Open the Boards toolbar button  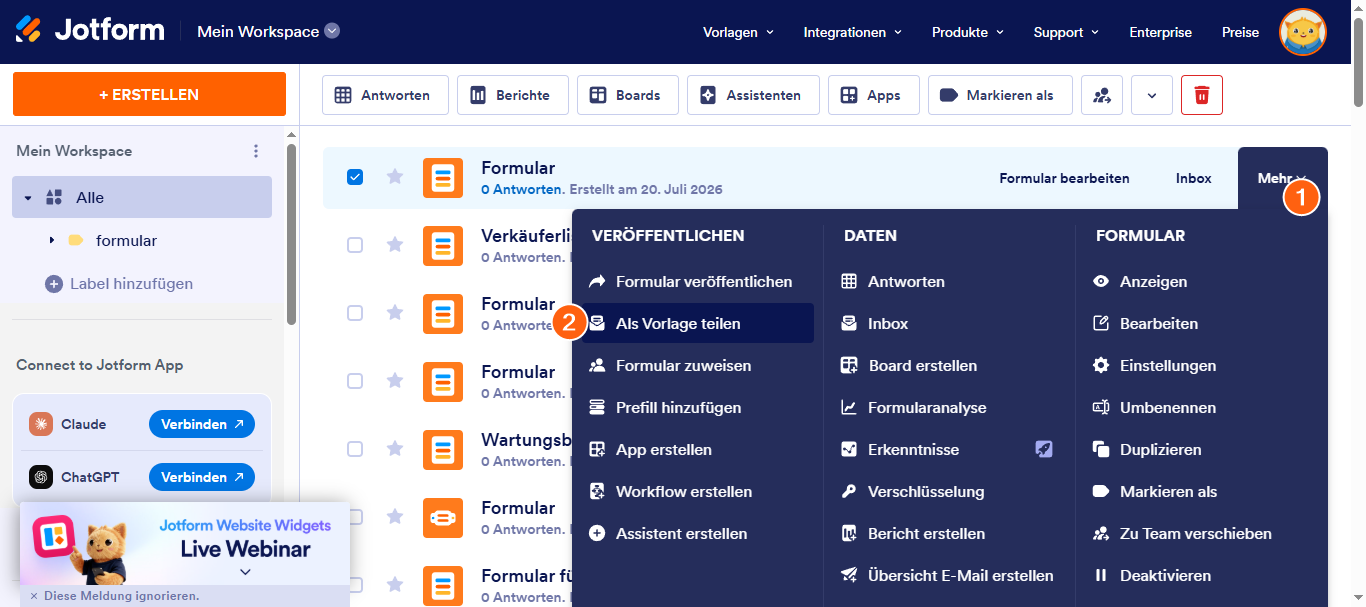[x=628, y=95]
